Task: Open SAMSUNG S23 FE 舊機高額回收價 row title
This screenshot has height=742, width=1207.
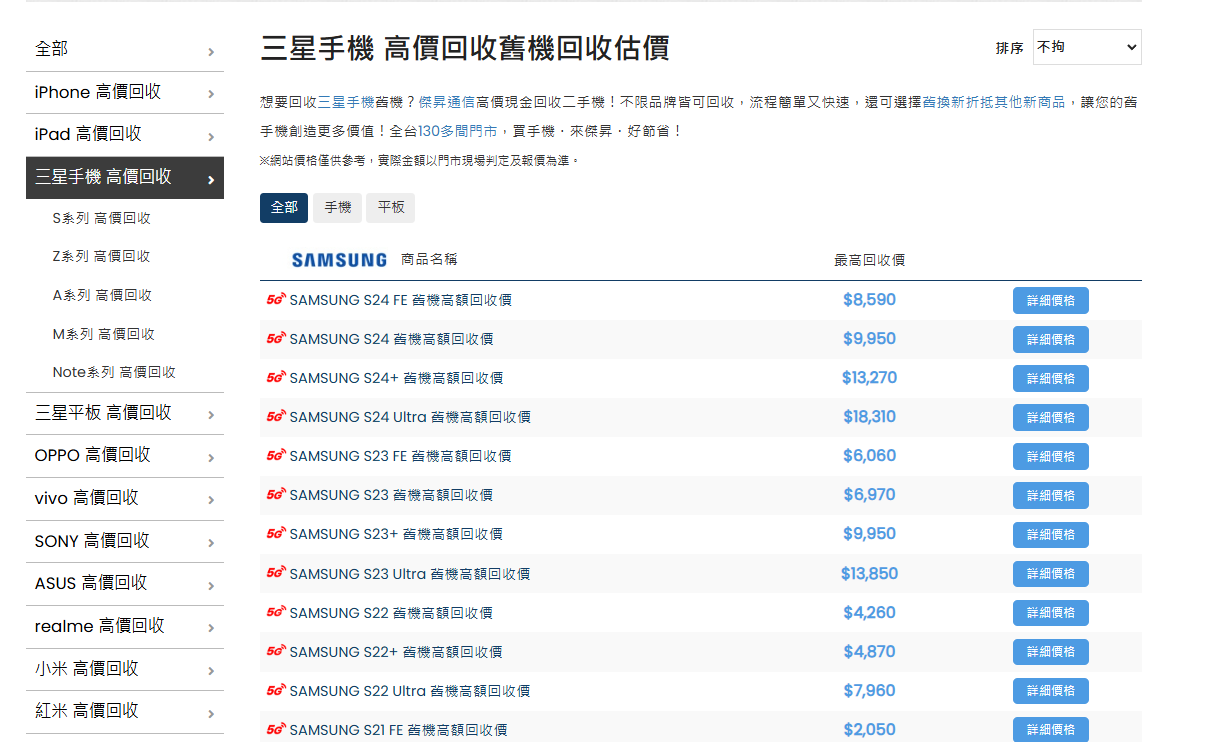Action: (400, 456)
